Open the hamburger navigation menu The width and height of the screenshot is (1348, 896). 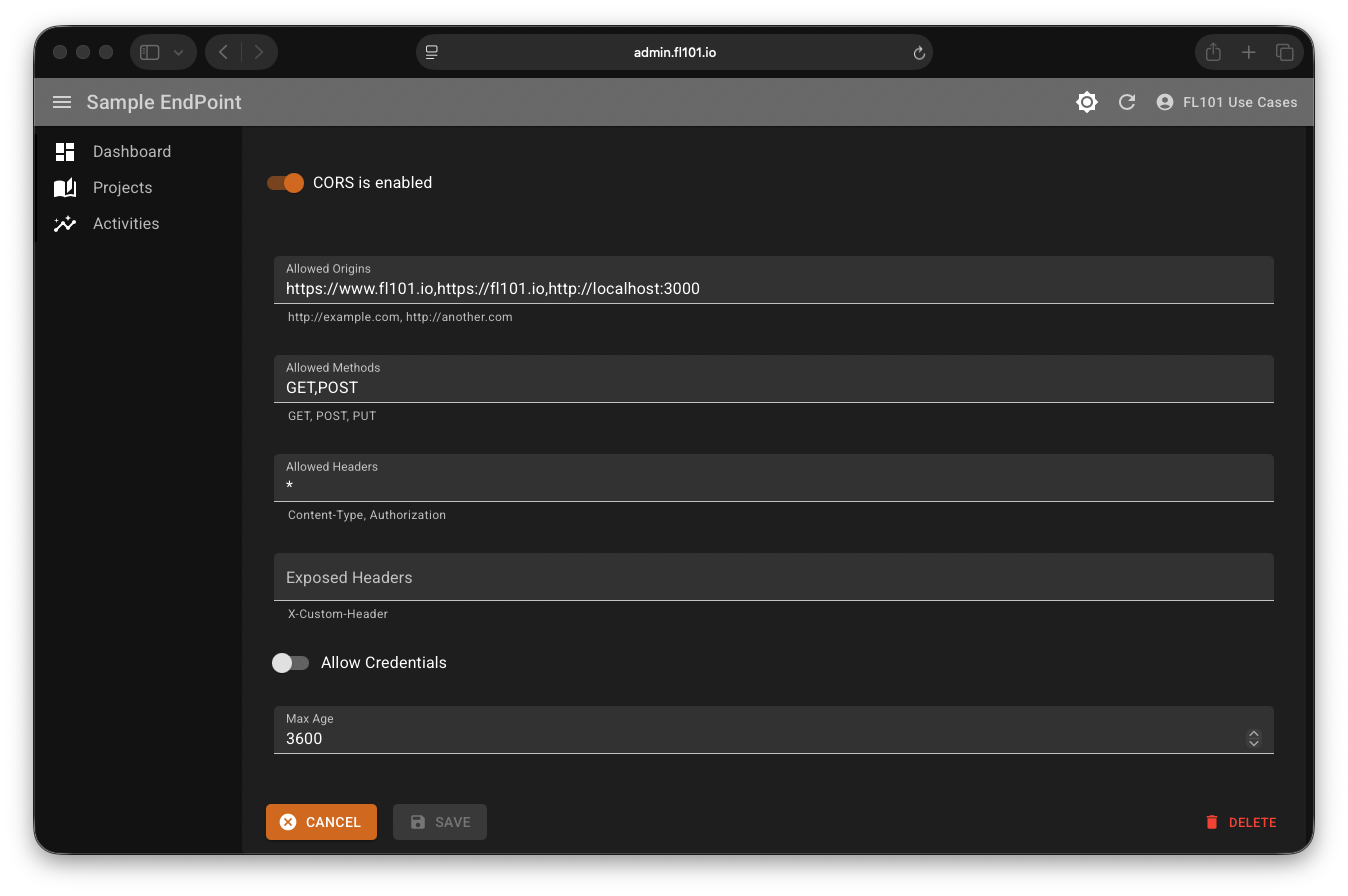pos(62,102)
